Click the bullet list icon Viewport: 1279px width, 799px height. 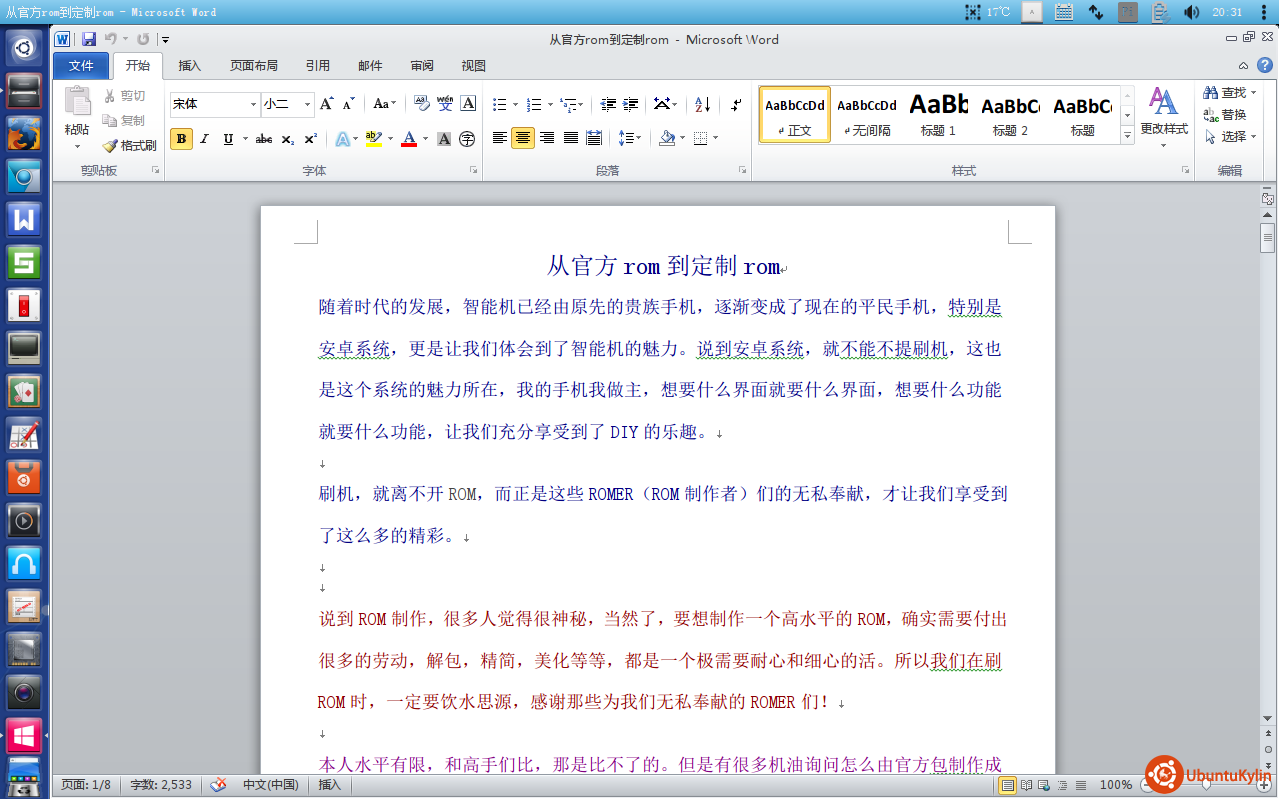pyautogui.click(x=500, y=104)
